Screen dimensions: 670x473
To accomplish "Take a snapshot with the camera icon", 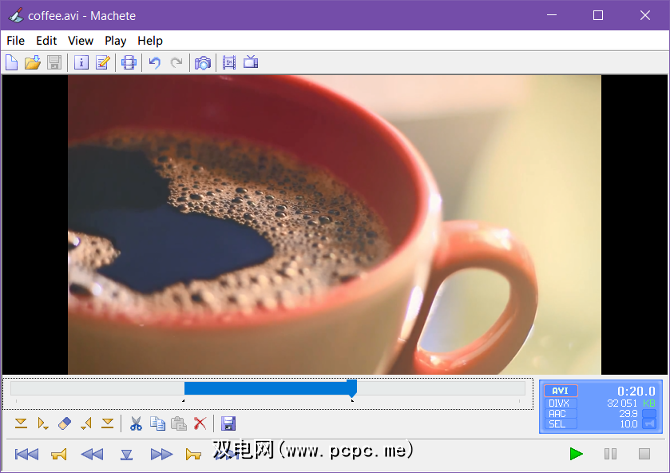I will point(203,63).
